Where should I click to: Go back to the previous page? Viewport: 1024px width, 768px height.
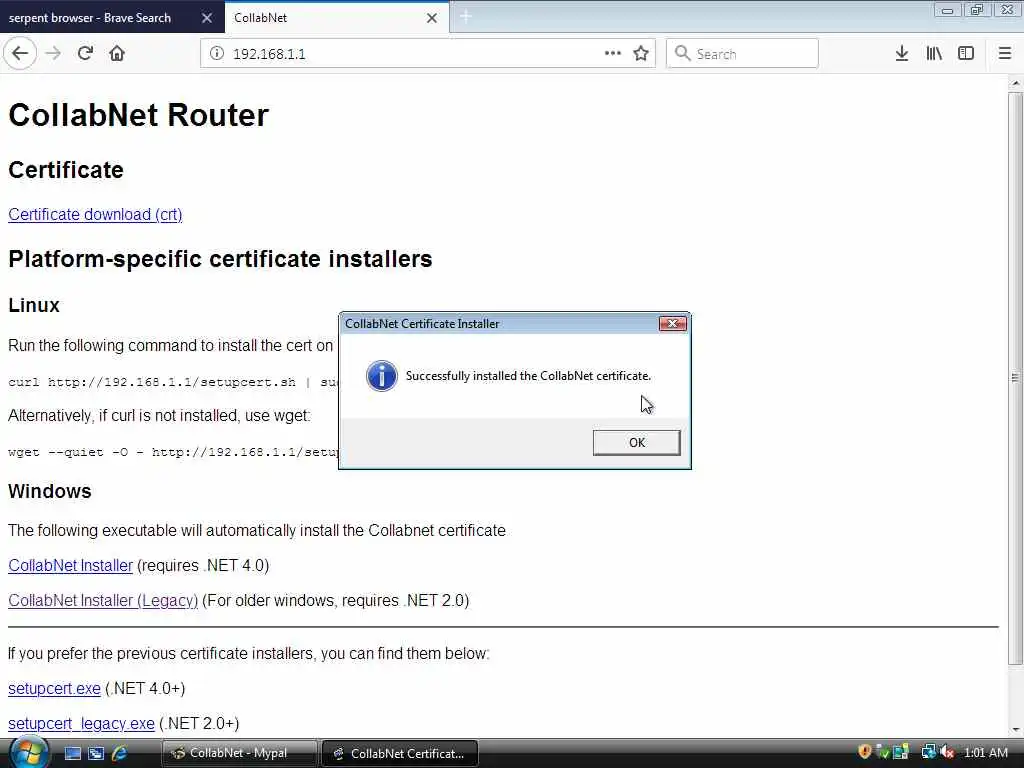20,54
